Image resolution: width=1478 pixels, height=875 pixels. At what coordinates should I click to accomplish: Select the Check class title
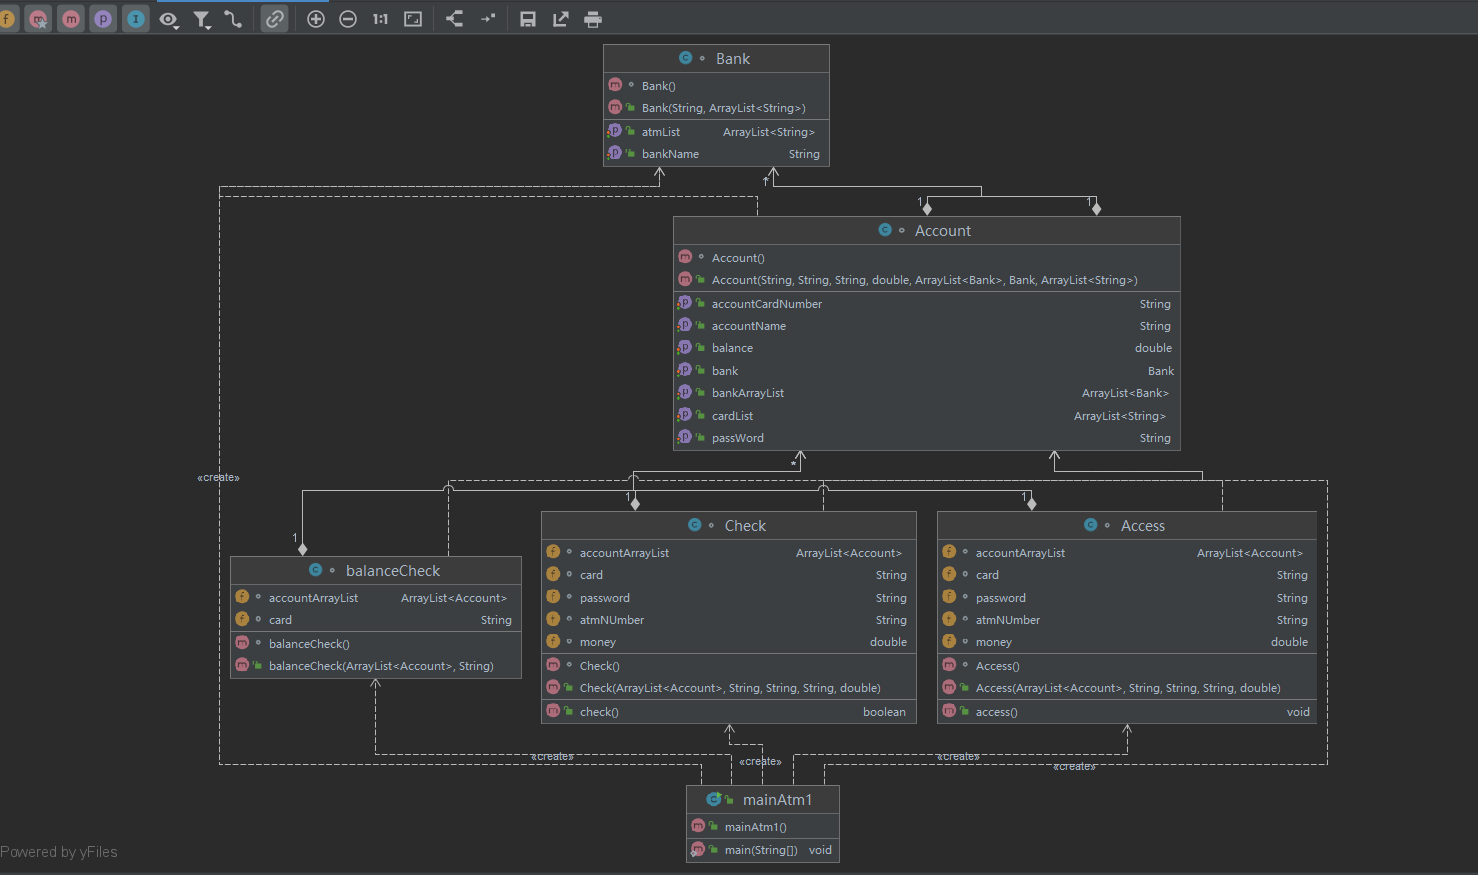click(x=745, y=526)
